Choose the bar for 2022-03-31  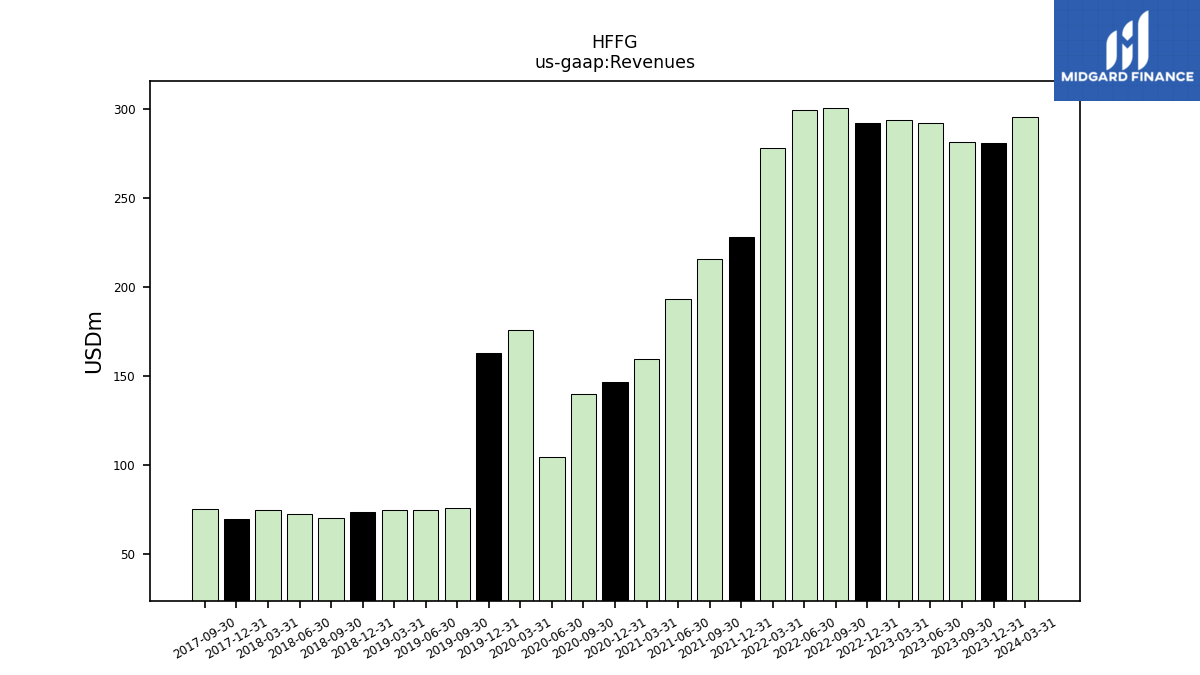click(773, 374)
